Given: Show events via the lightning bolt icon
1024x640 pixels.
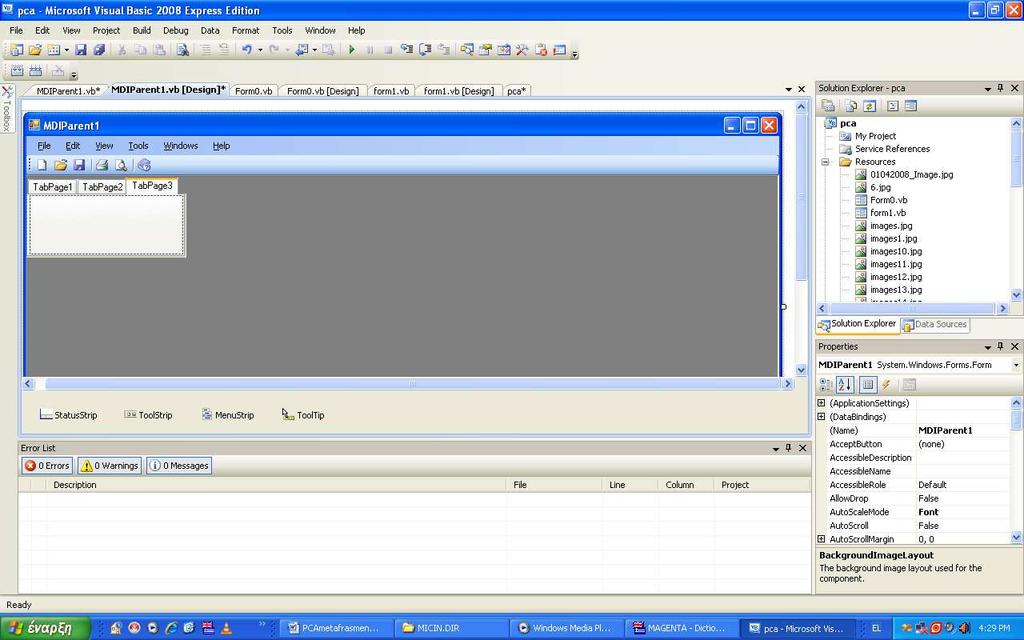Looking at the screenshot, I should point(886,385).
